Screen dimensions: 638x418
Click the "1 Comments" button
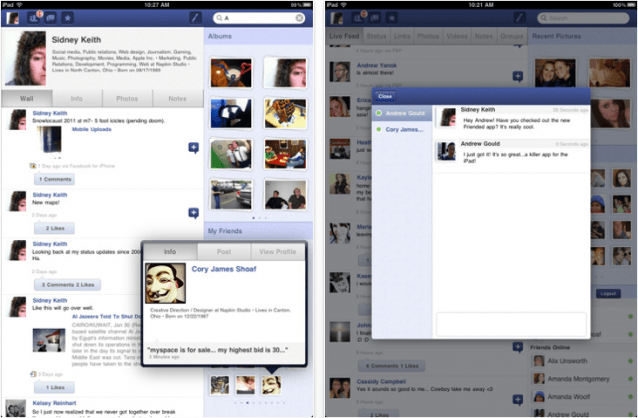point(55,179)
